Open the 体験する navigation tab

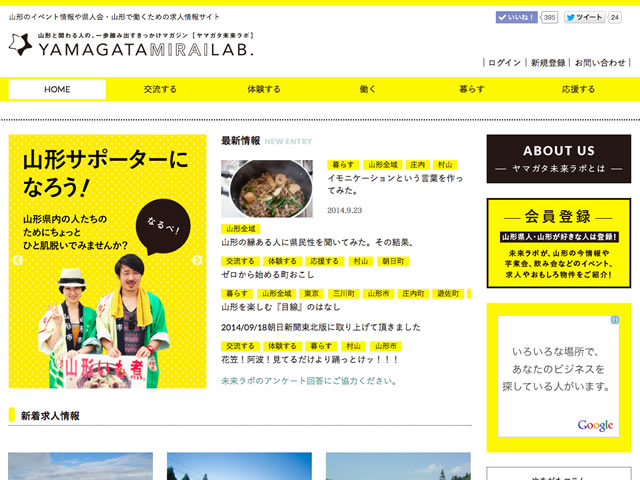coord(264,89)
